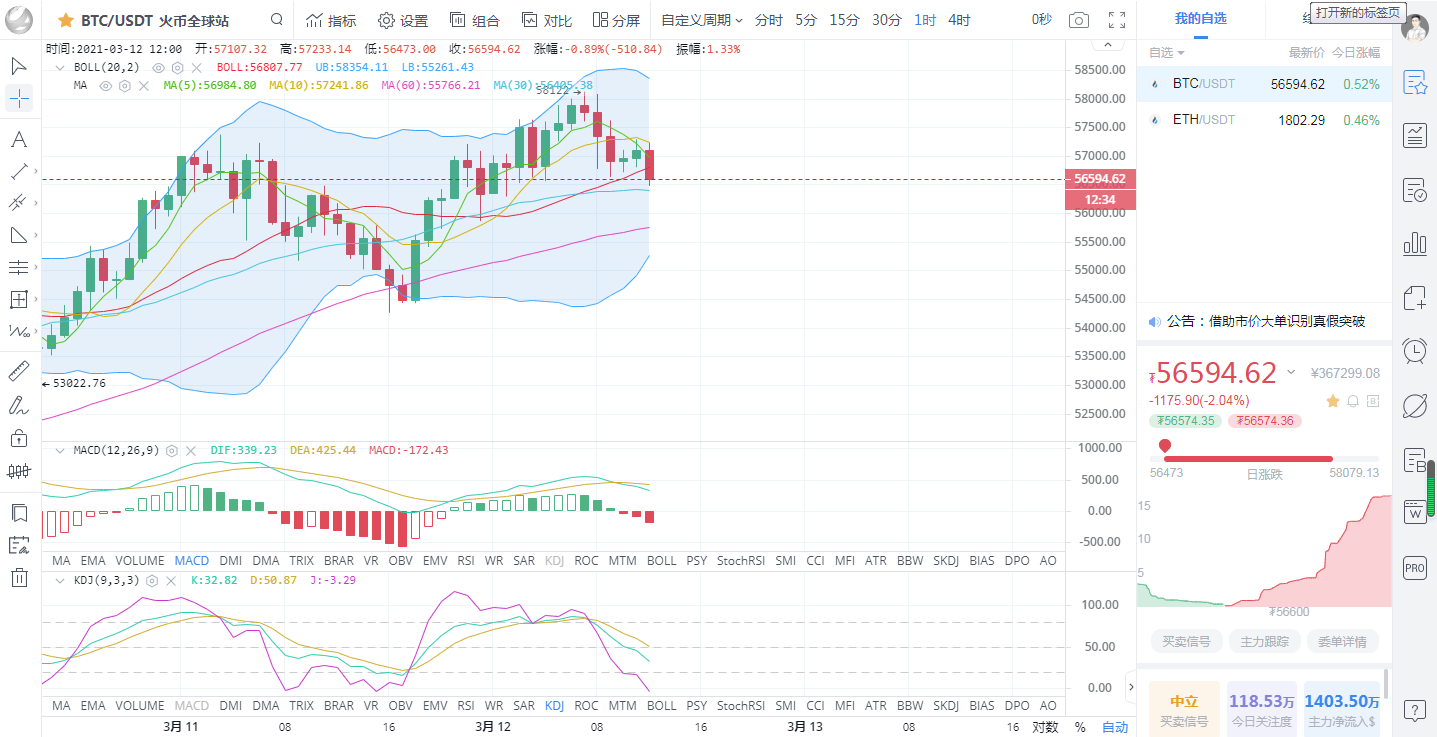1437x737 pixels.
Task: Open the MACD indicator settings gear
Action: pos(172,450)
